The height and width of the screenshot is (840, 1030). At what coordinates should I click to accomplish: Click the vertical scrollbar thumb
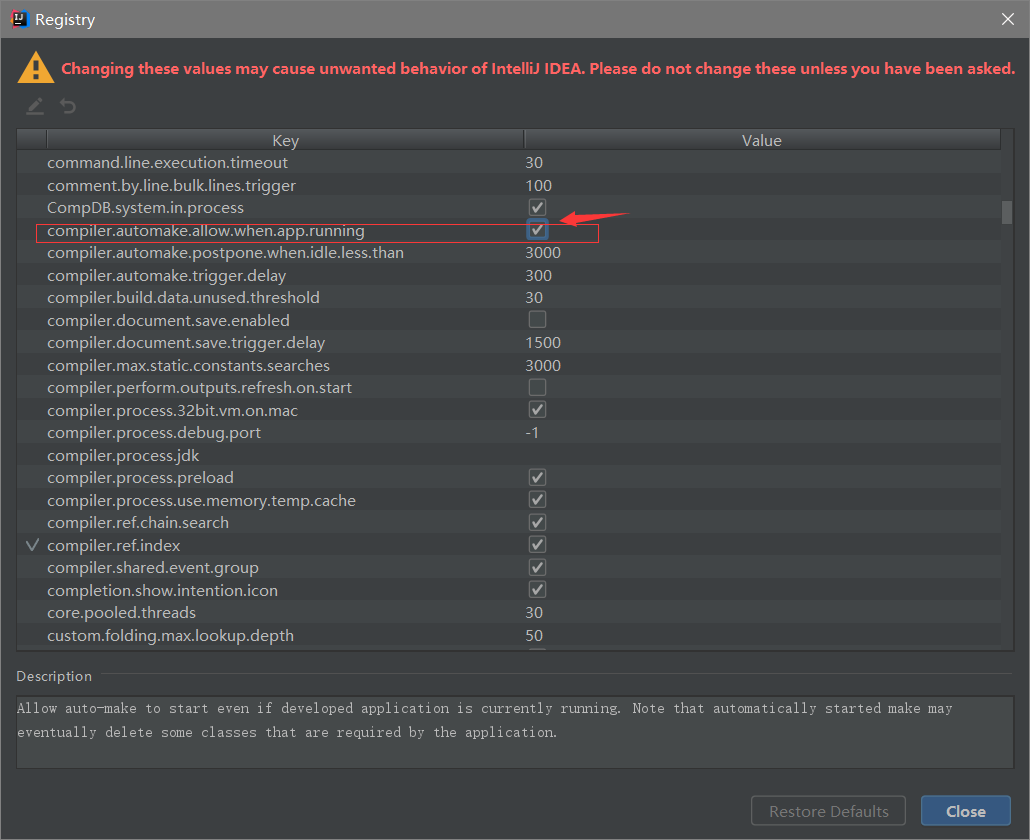pyautogui.click(x=1007, y=213)
